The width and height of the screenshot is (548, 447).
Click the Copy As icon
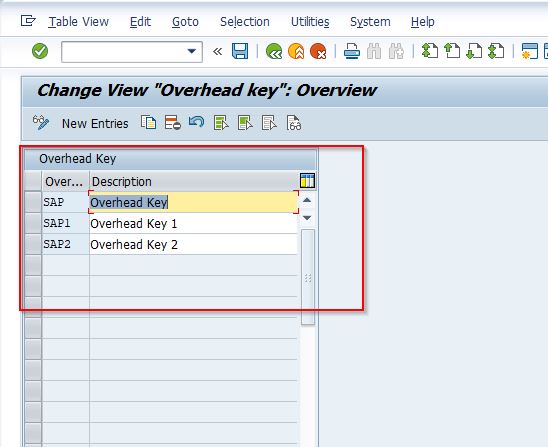[149, 123]
